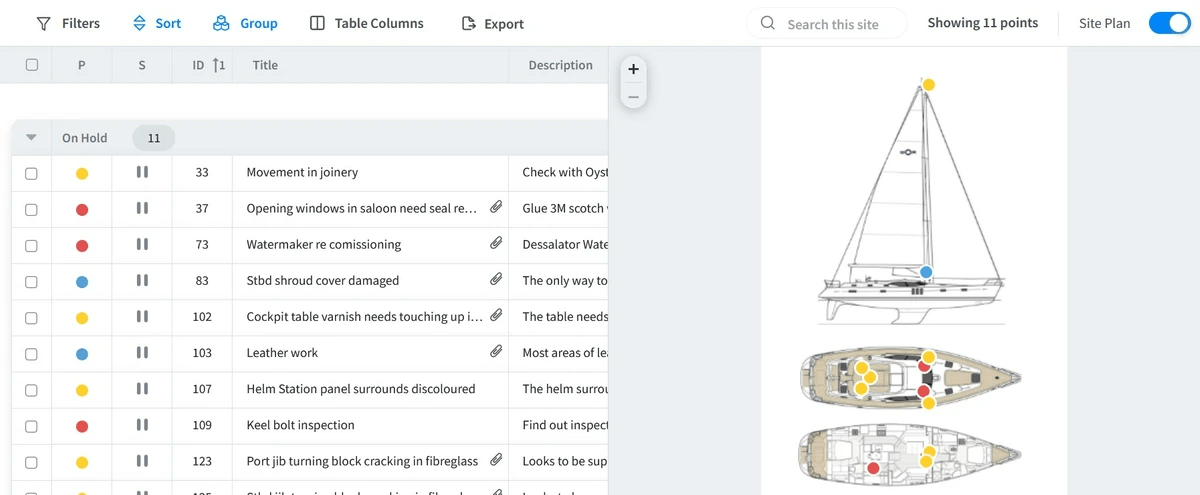Click the magnifier search icon

768,23
